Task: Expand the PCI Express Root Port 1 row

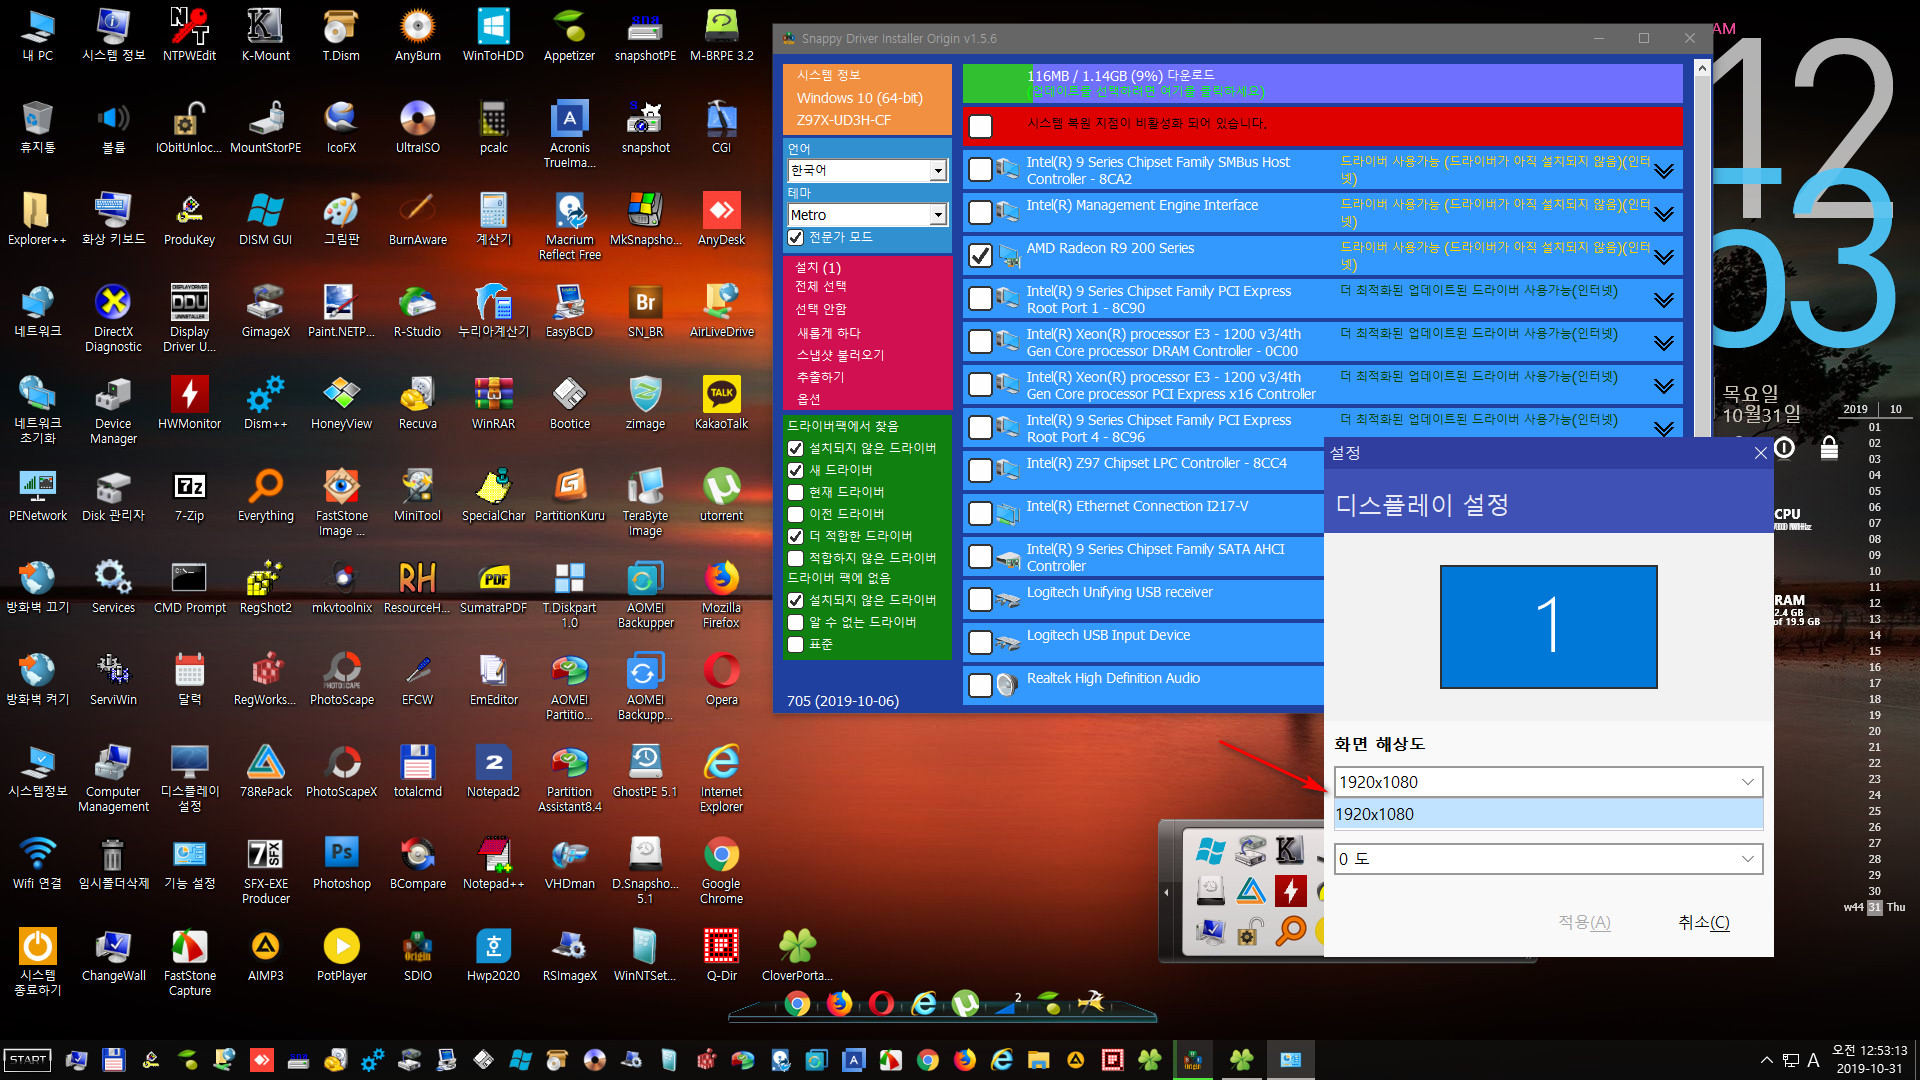Action: click(1664, 300)
